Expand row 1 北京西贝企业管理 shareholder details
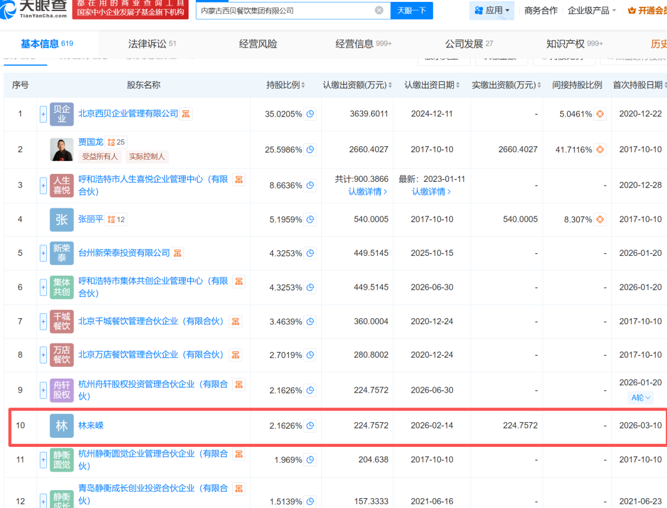Viewport: 667px width, 508px height. pos(43,114)
